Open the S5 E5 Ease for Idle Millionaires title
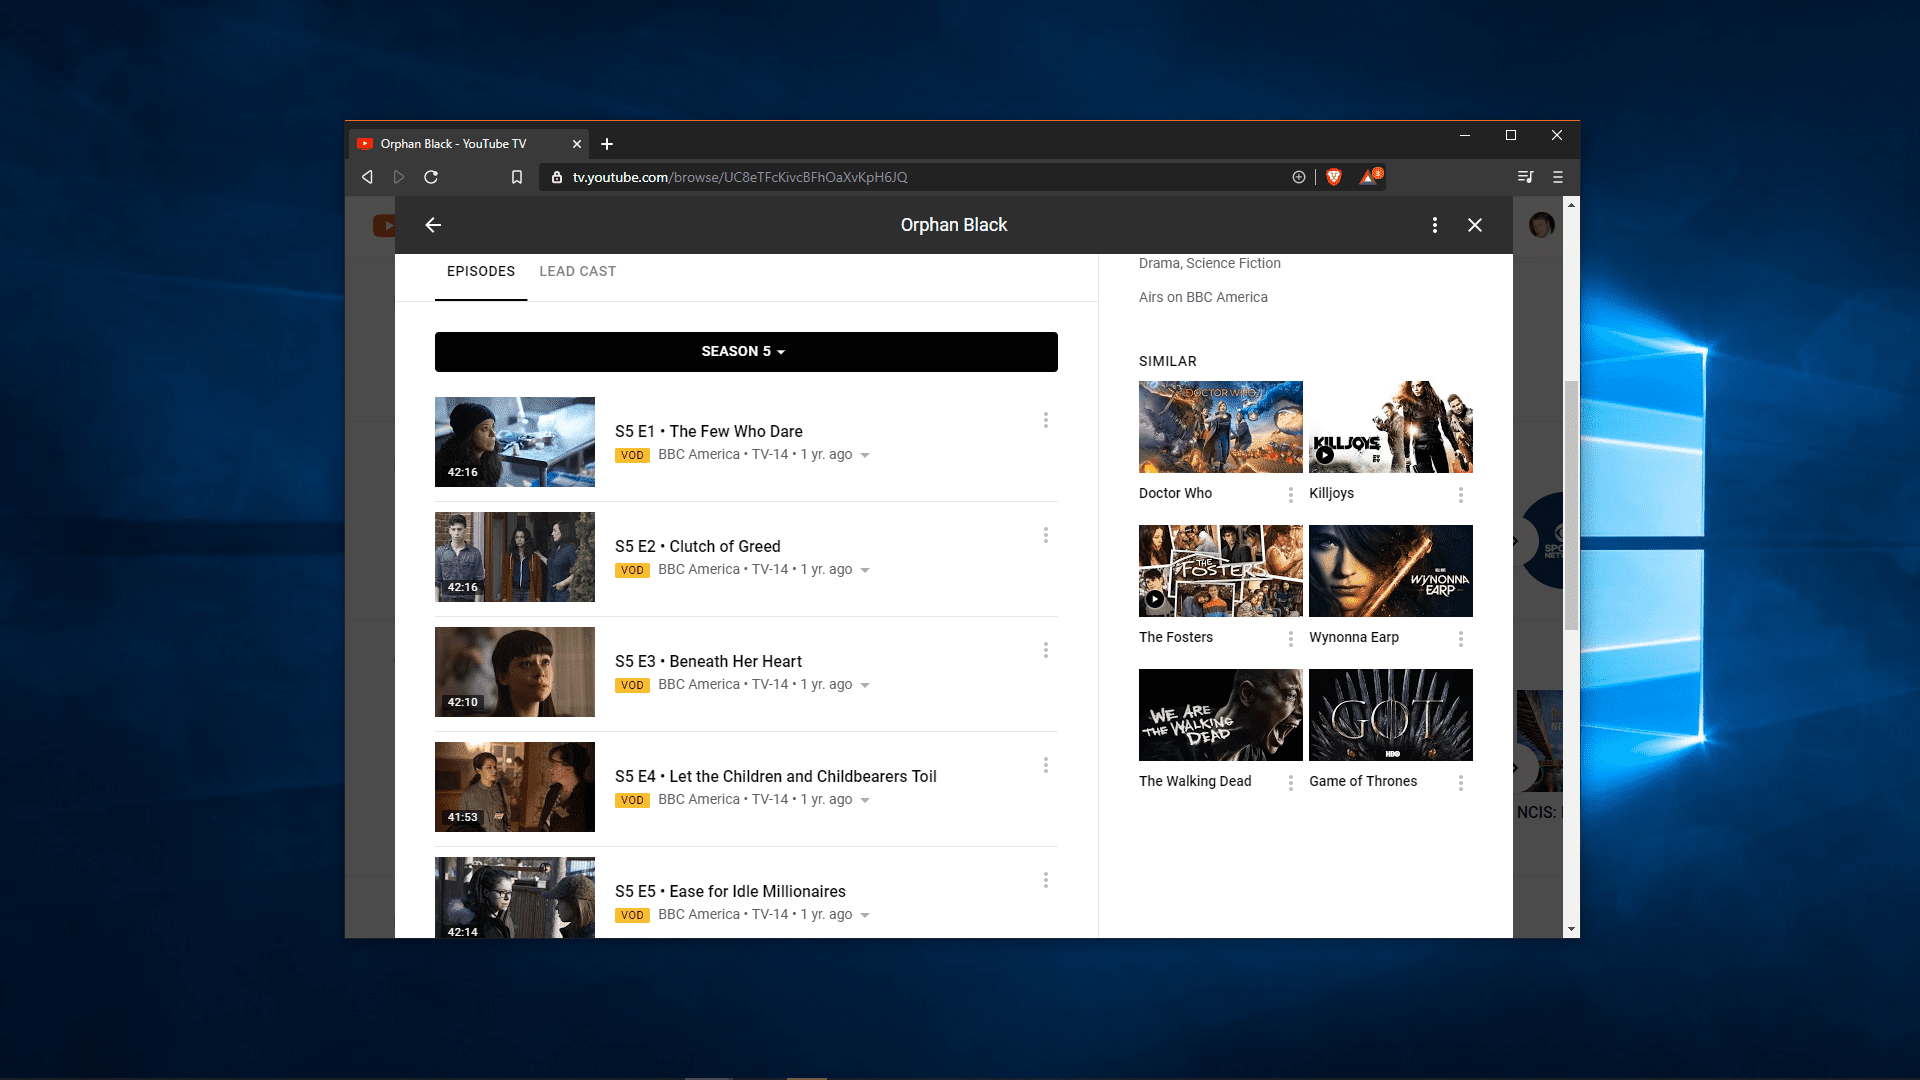 pos(730,891)
